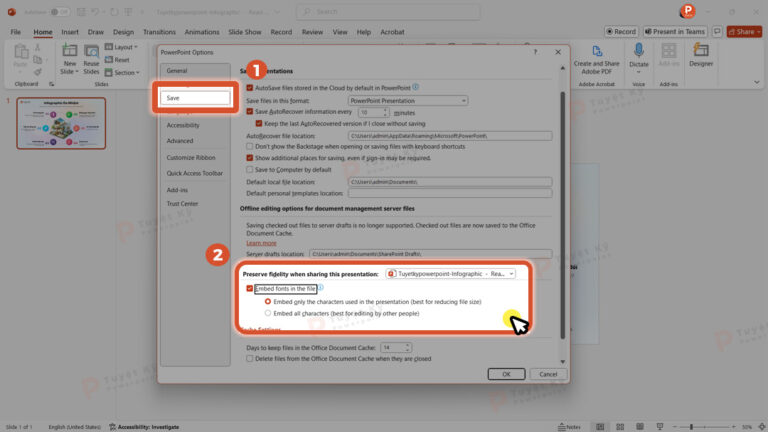Switch to the Animations tab

[x=202, y=32]
